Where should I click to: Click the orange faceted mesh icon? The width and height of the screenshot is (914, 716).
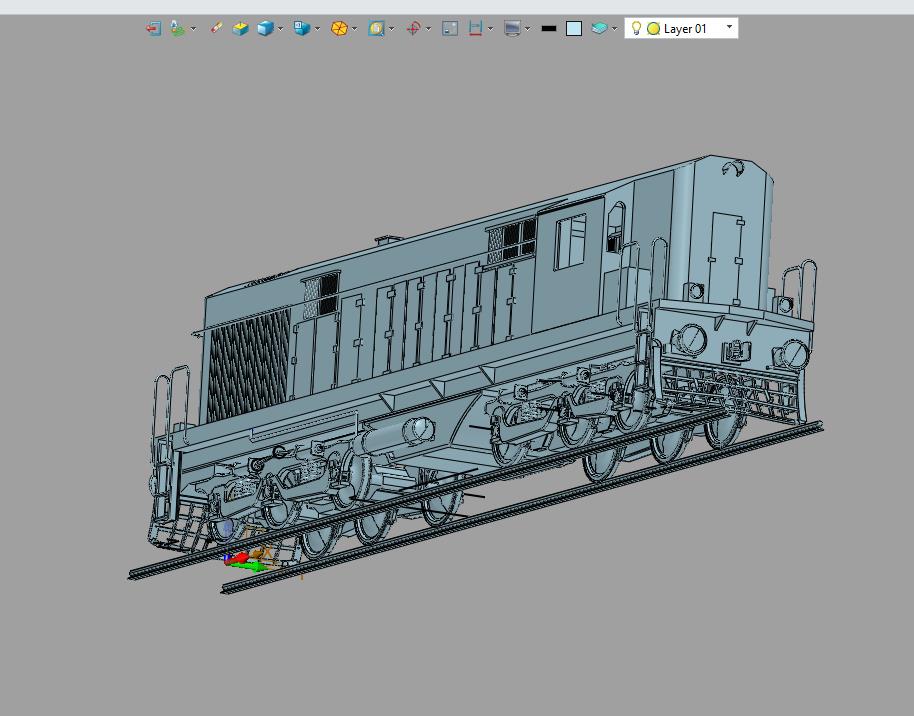tap(339, 28)
